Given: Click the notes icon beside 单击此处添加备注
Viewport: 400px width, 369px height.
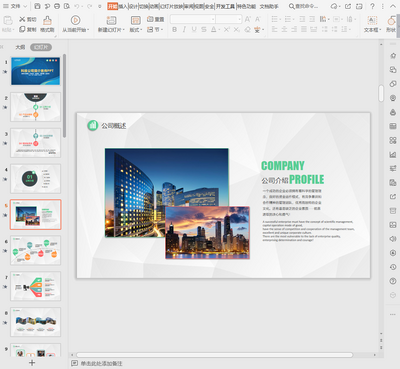Looking at the screenshot, I should pos(75,363).
